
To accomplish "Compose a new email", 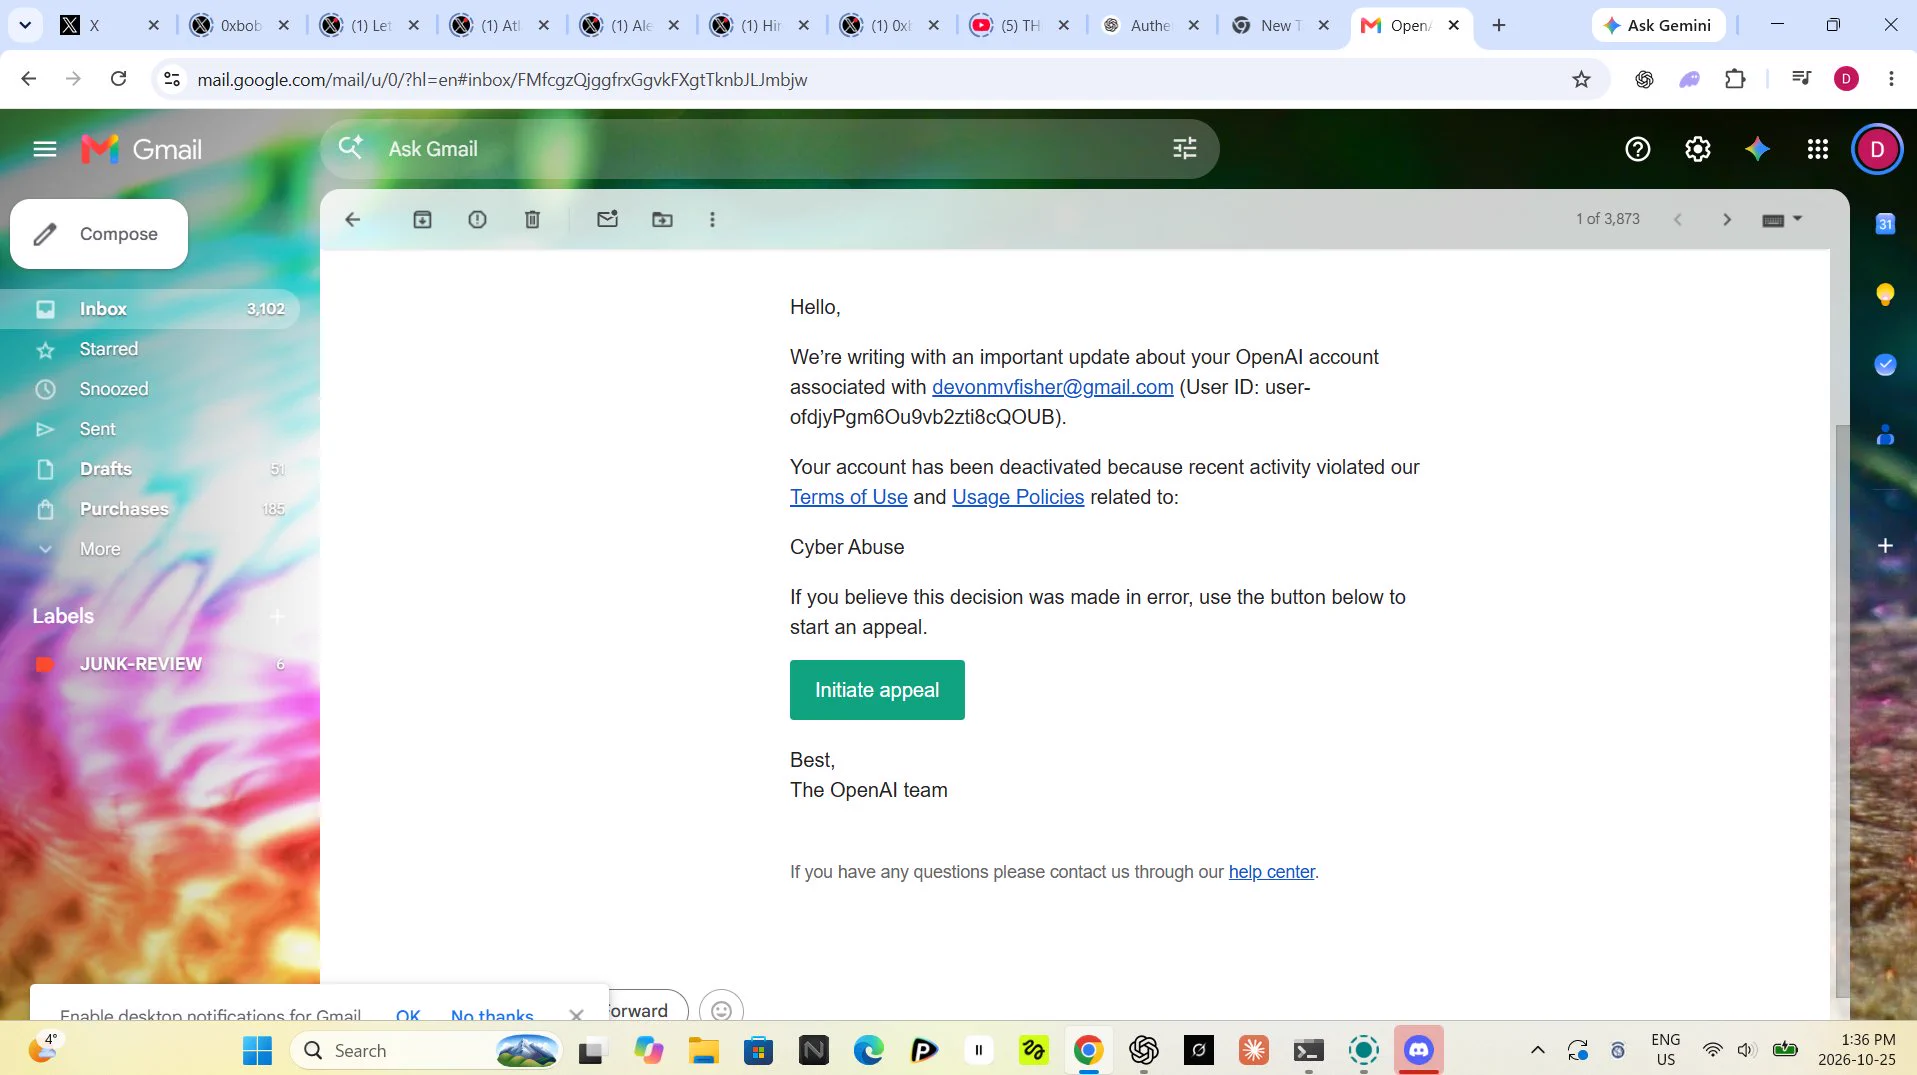I will [x=99, y=234].
